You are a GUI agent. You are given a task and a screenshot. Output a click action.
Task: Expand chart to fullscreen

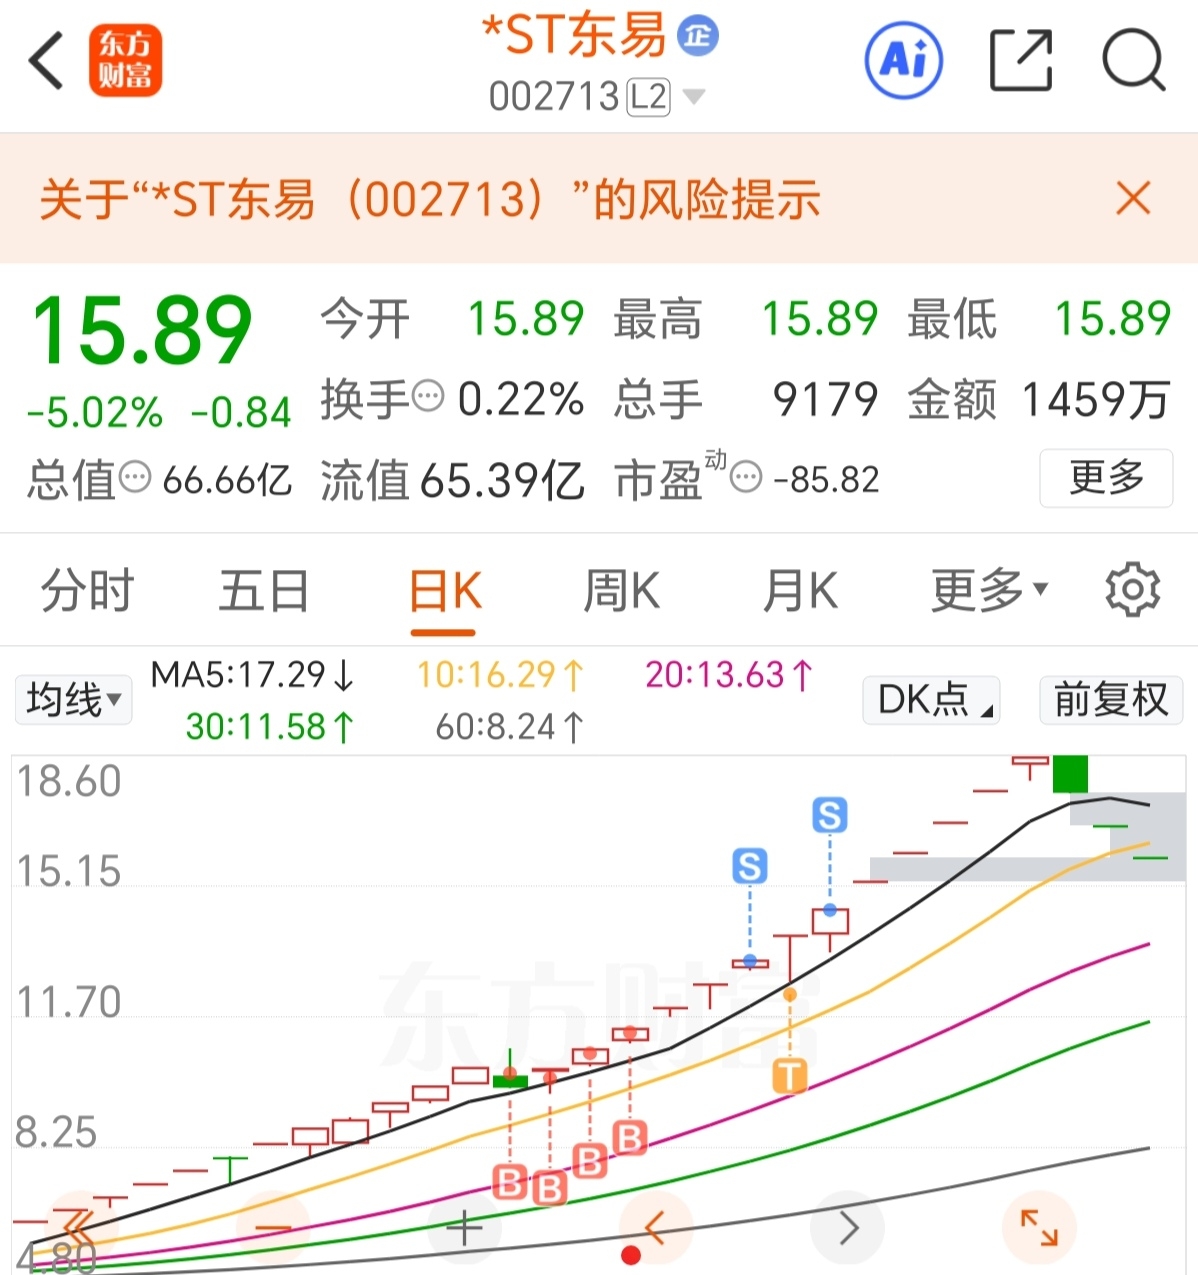click(1039, 1227)
